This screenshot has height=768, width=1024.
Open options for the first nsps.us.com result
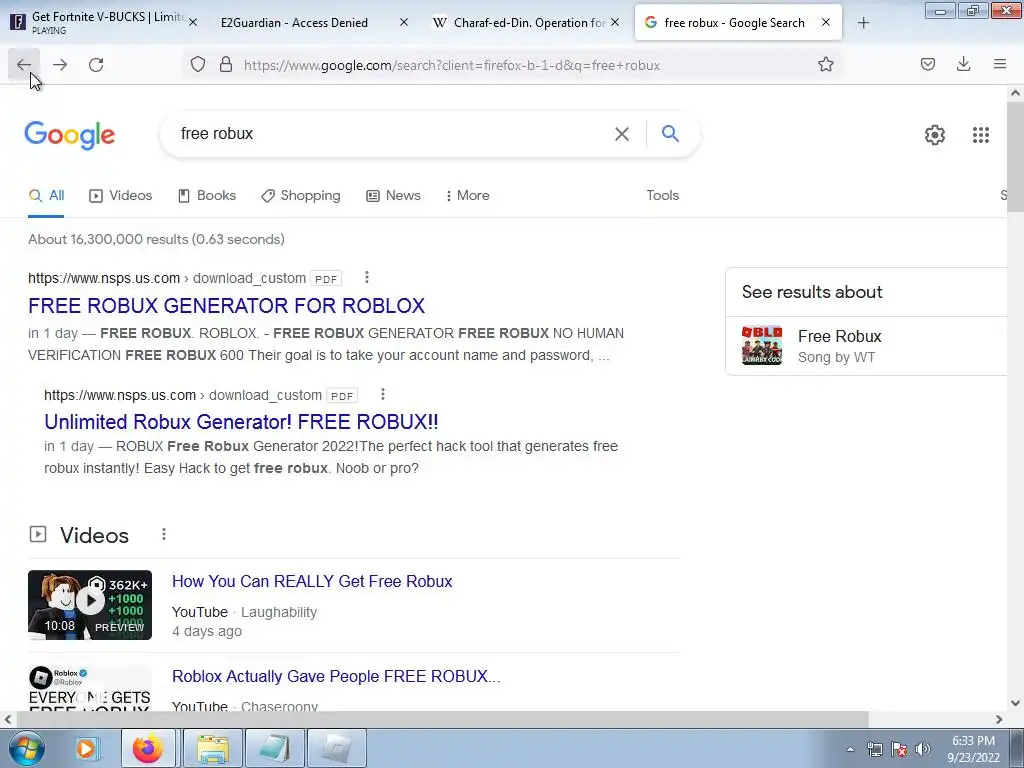click(367, 278)
